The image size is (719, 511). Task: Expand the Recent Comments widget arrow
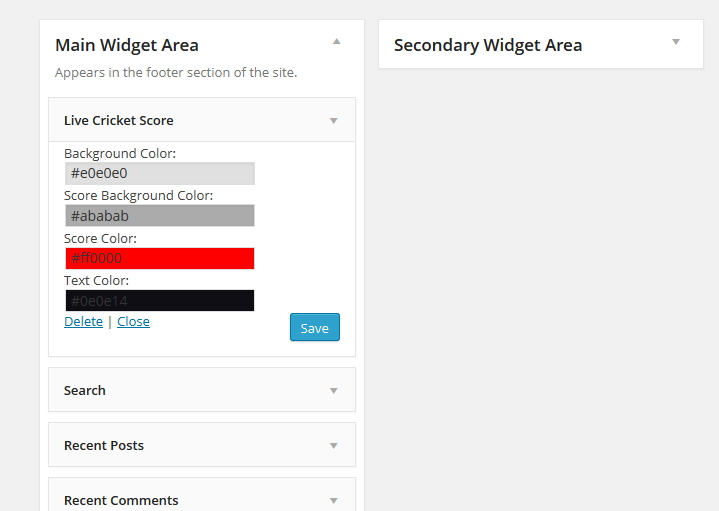click(x=334, y=500)
